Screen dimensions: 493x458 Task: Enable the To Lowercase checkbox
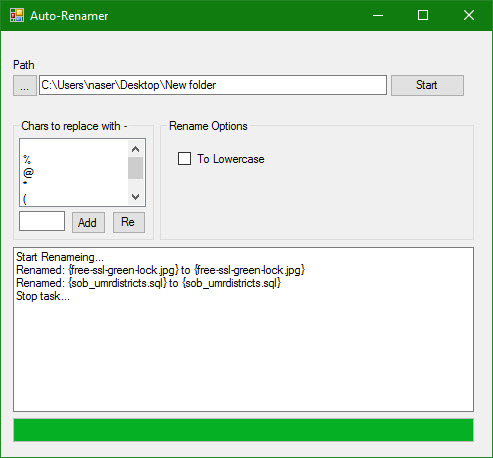184,159
